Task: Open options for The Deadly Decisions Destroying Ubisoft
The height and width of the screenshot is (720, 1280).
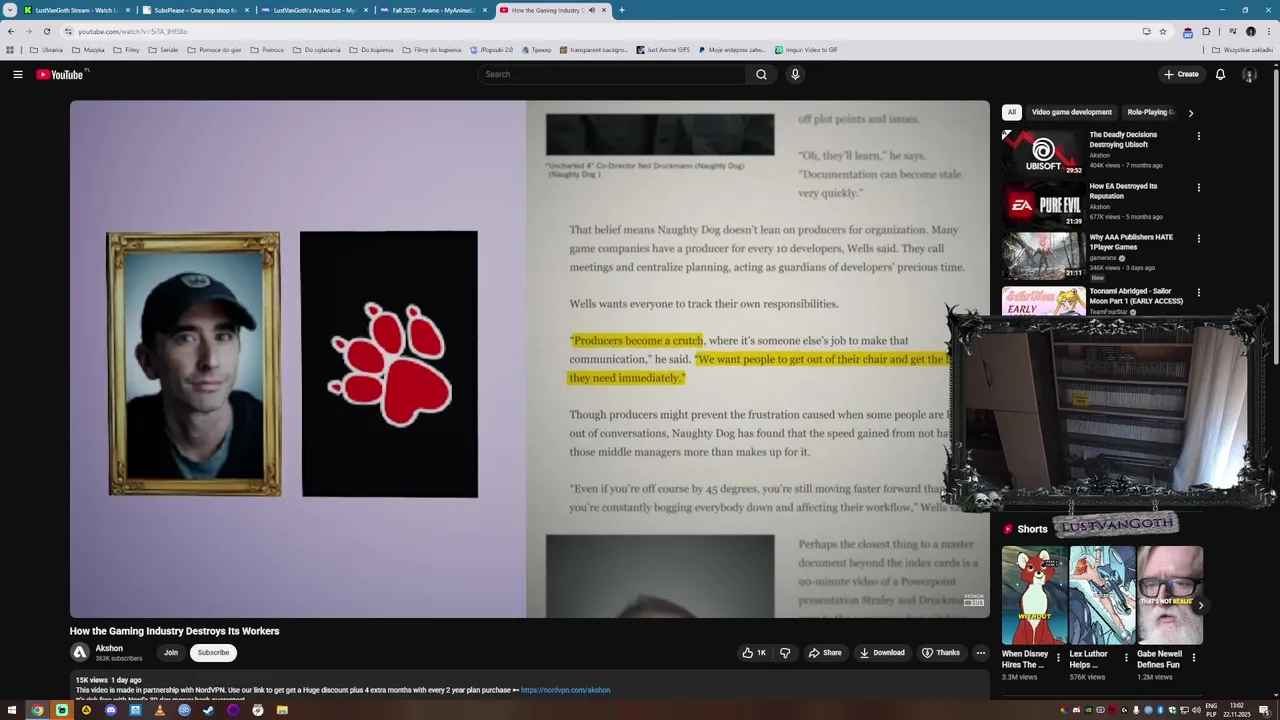Action: (1198, 136)
